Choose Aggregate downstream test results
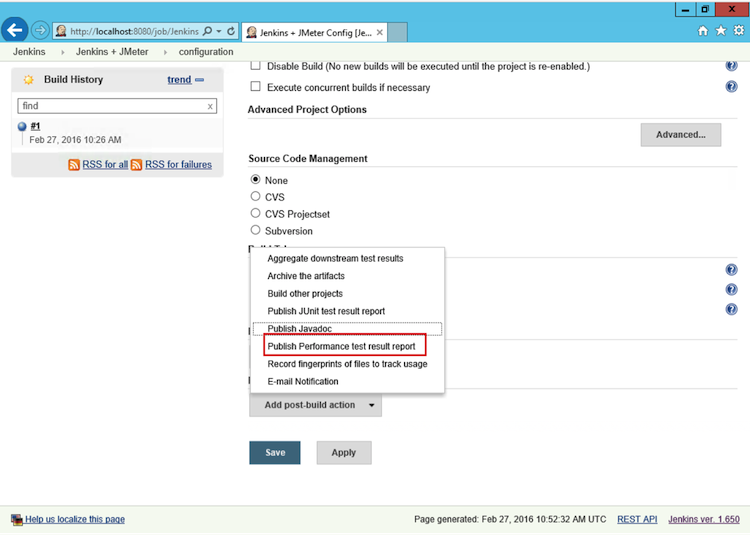The height and width of the screenshot is (535, 750). [335, 259]
